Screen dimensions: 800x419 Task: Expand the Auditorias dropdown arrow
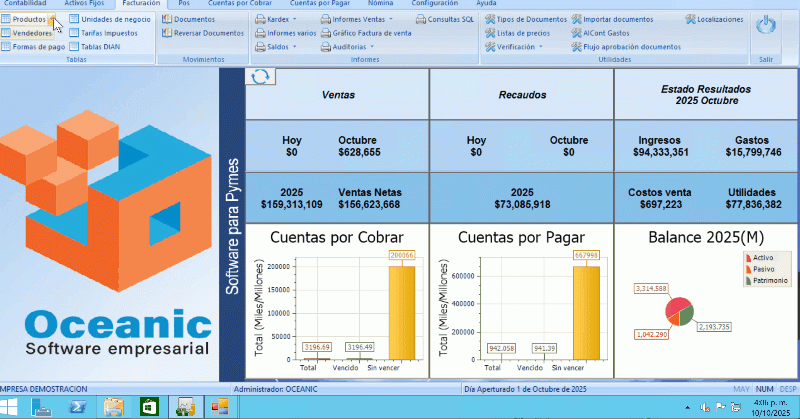tap(372, 47)
